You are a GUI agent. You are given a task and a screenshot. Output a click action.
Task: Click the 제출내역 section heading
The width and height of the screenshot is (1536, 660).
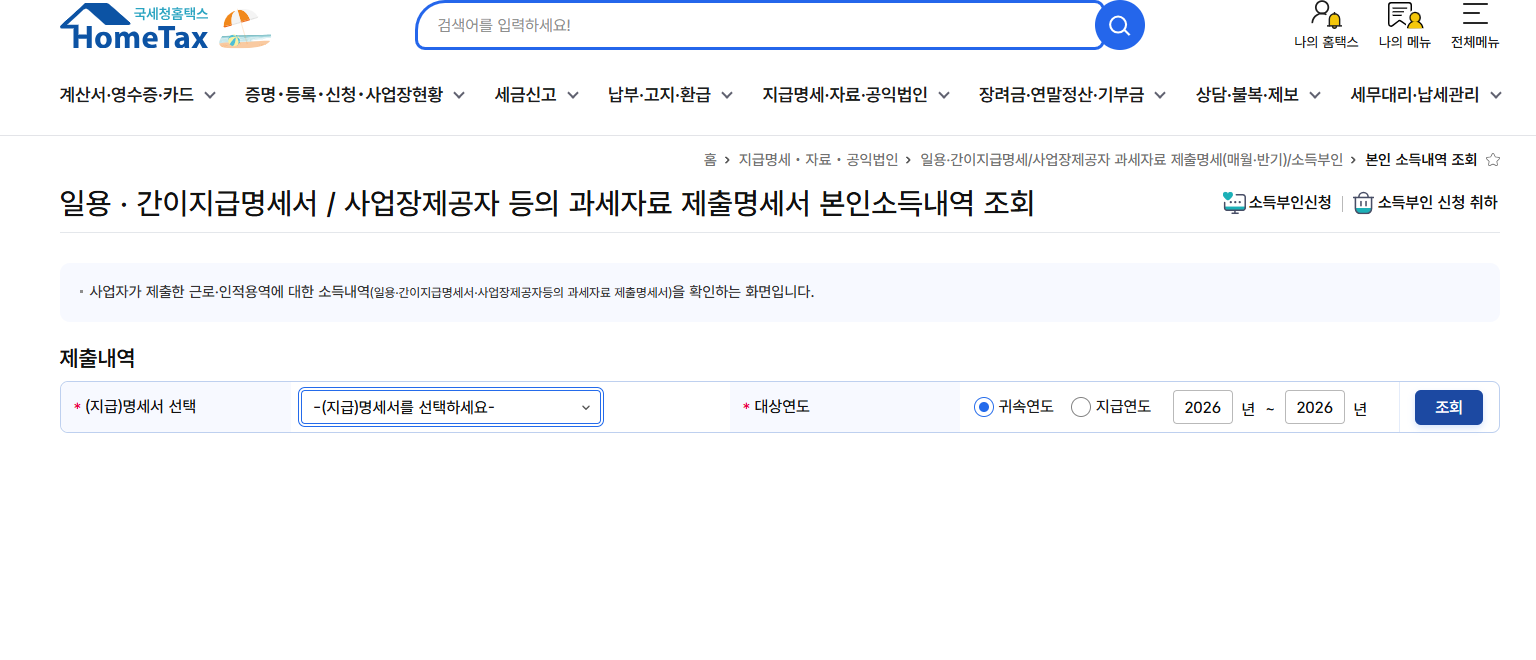tap(97, 358)
